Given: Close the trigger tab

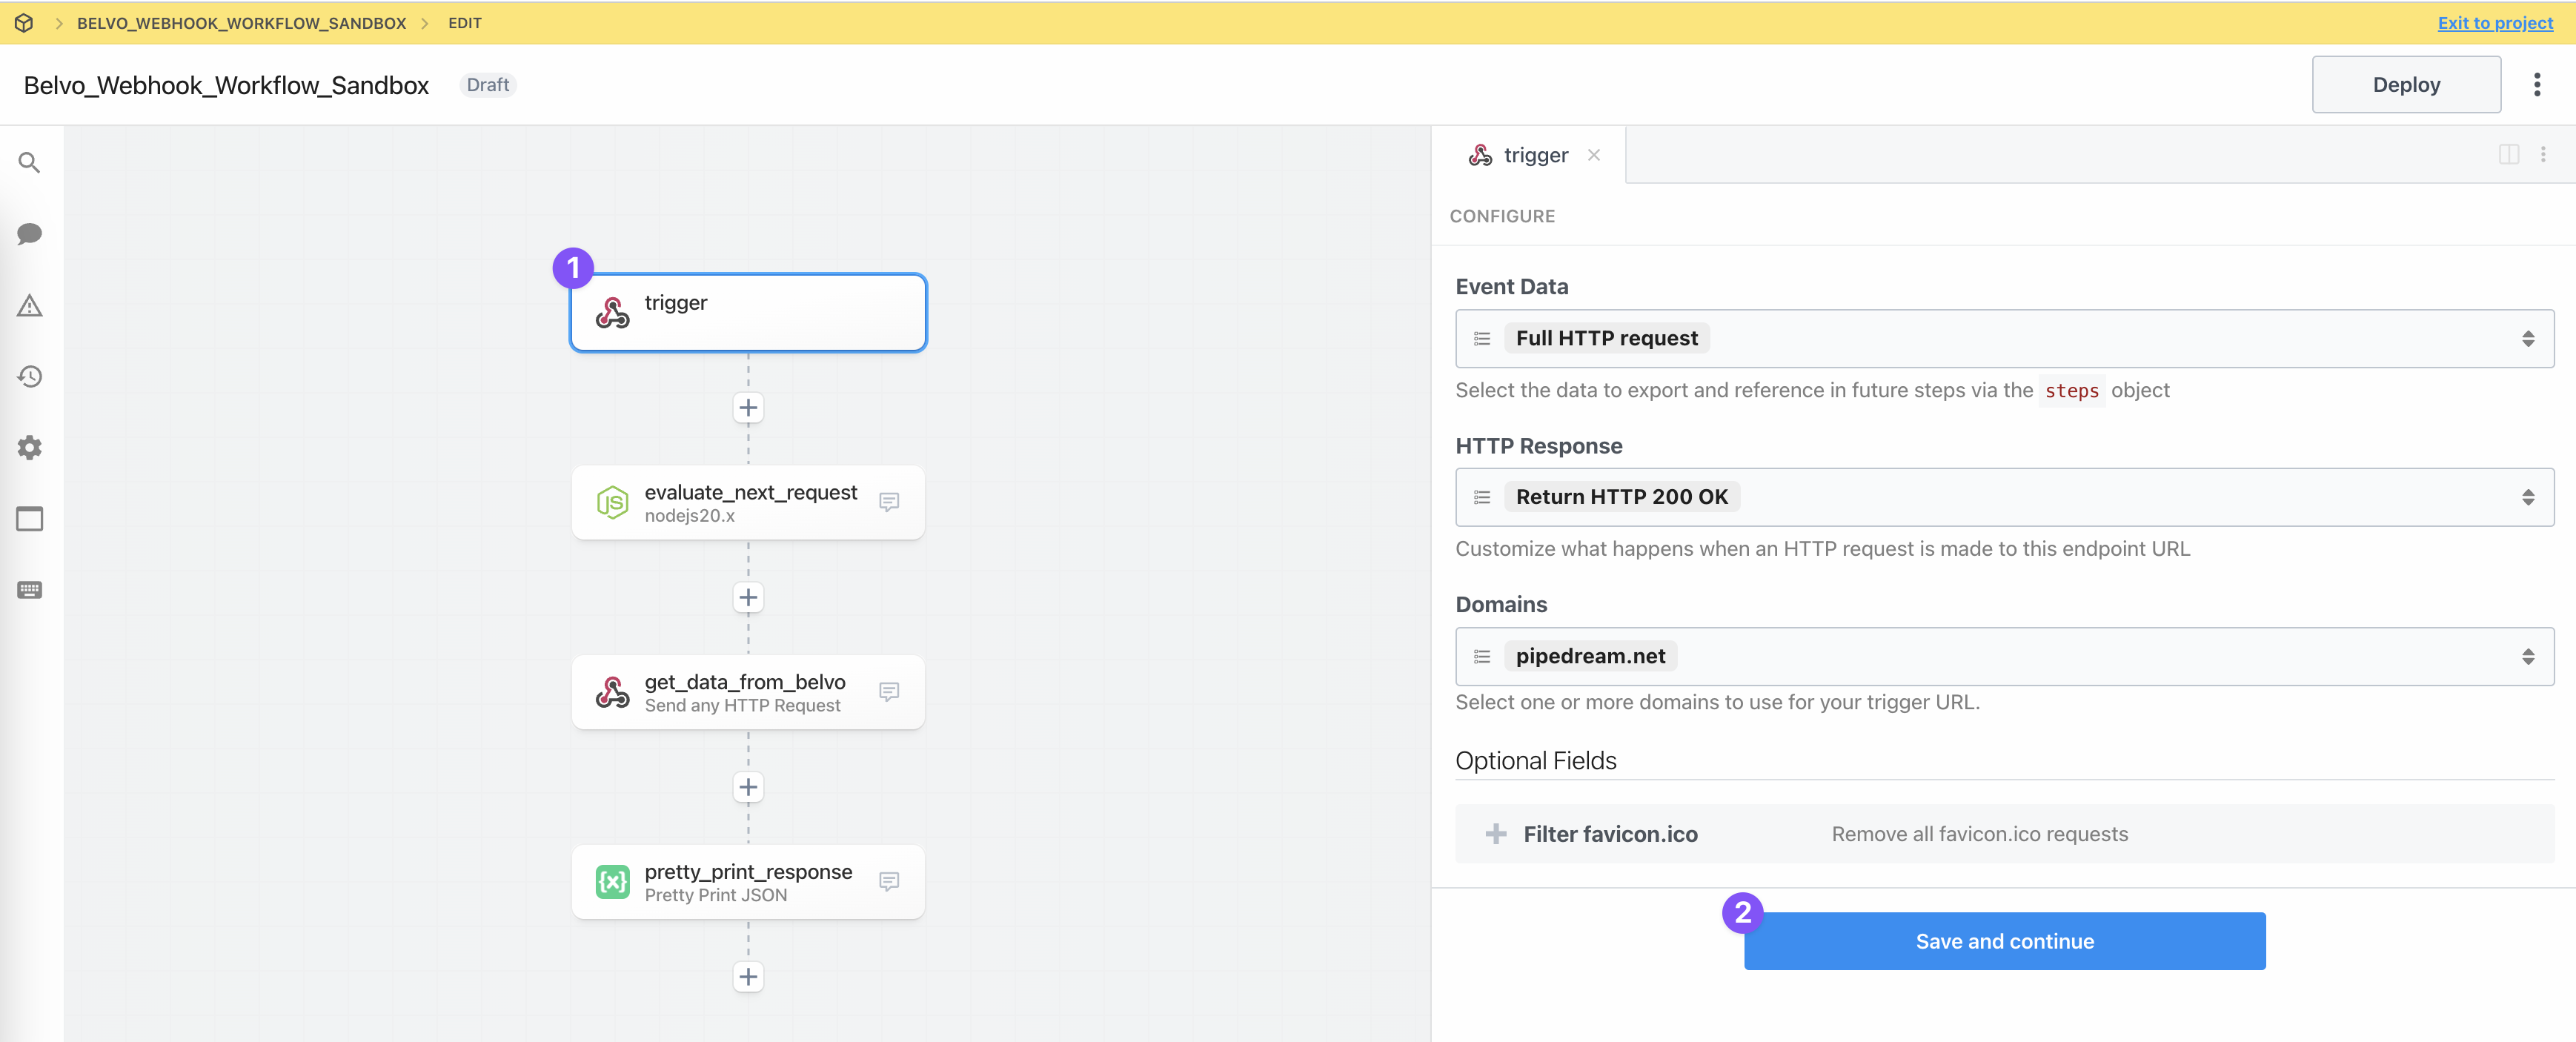Looking at the screenshot, I should [1594, 155].
